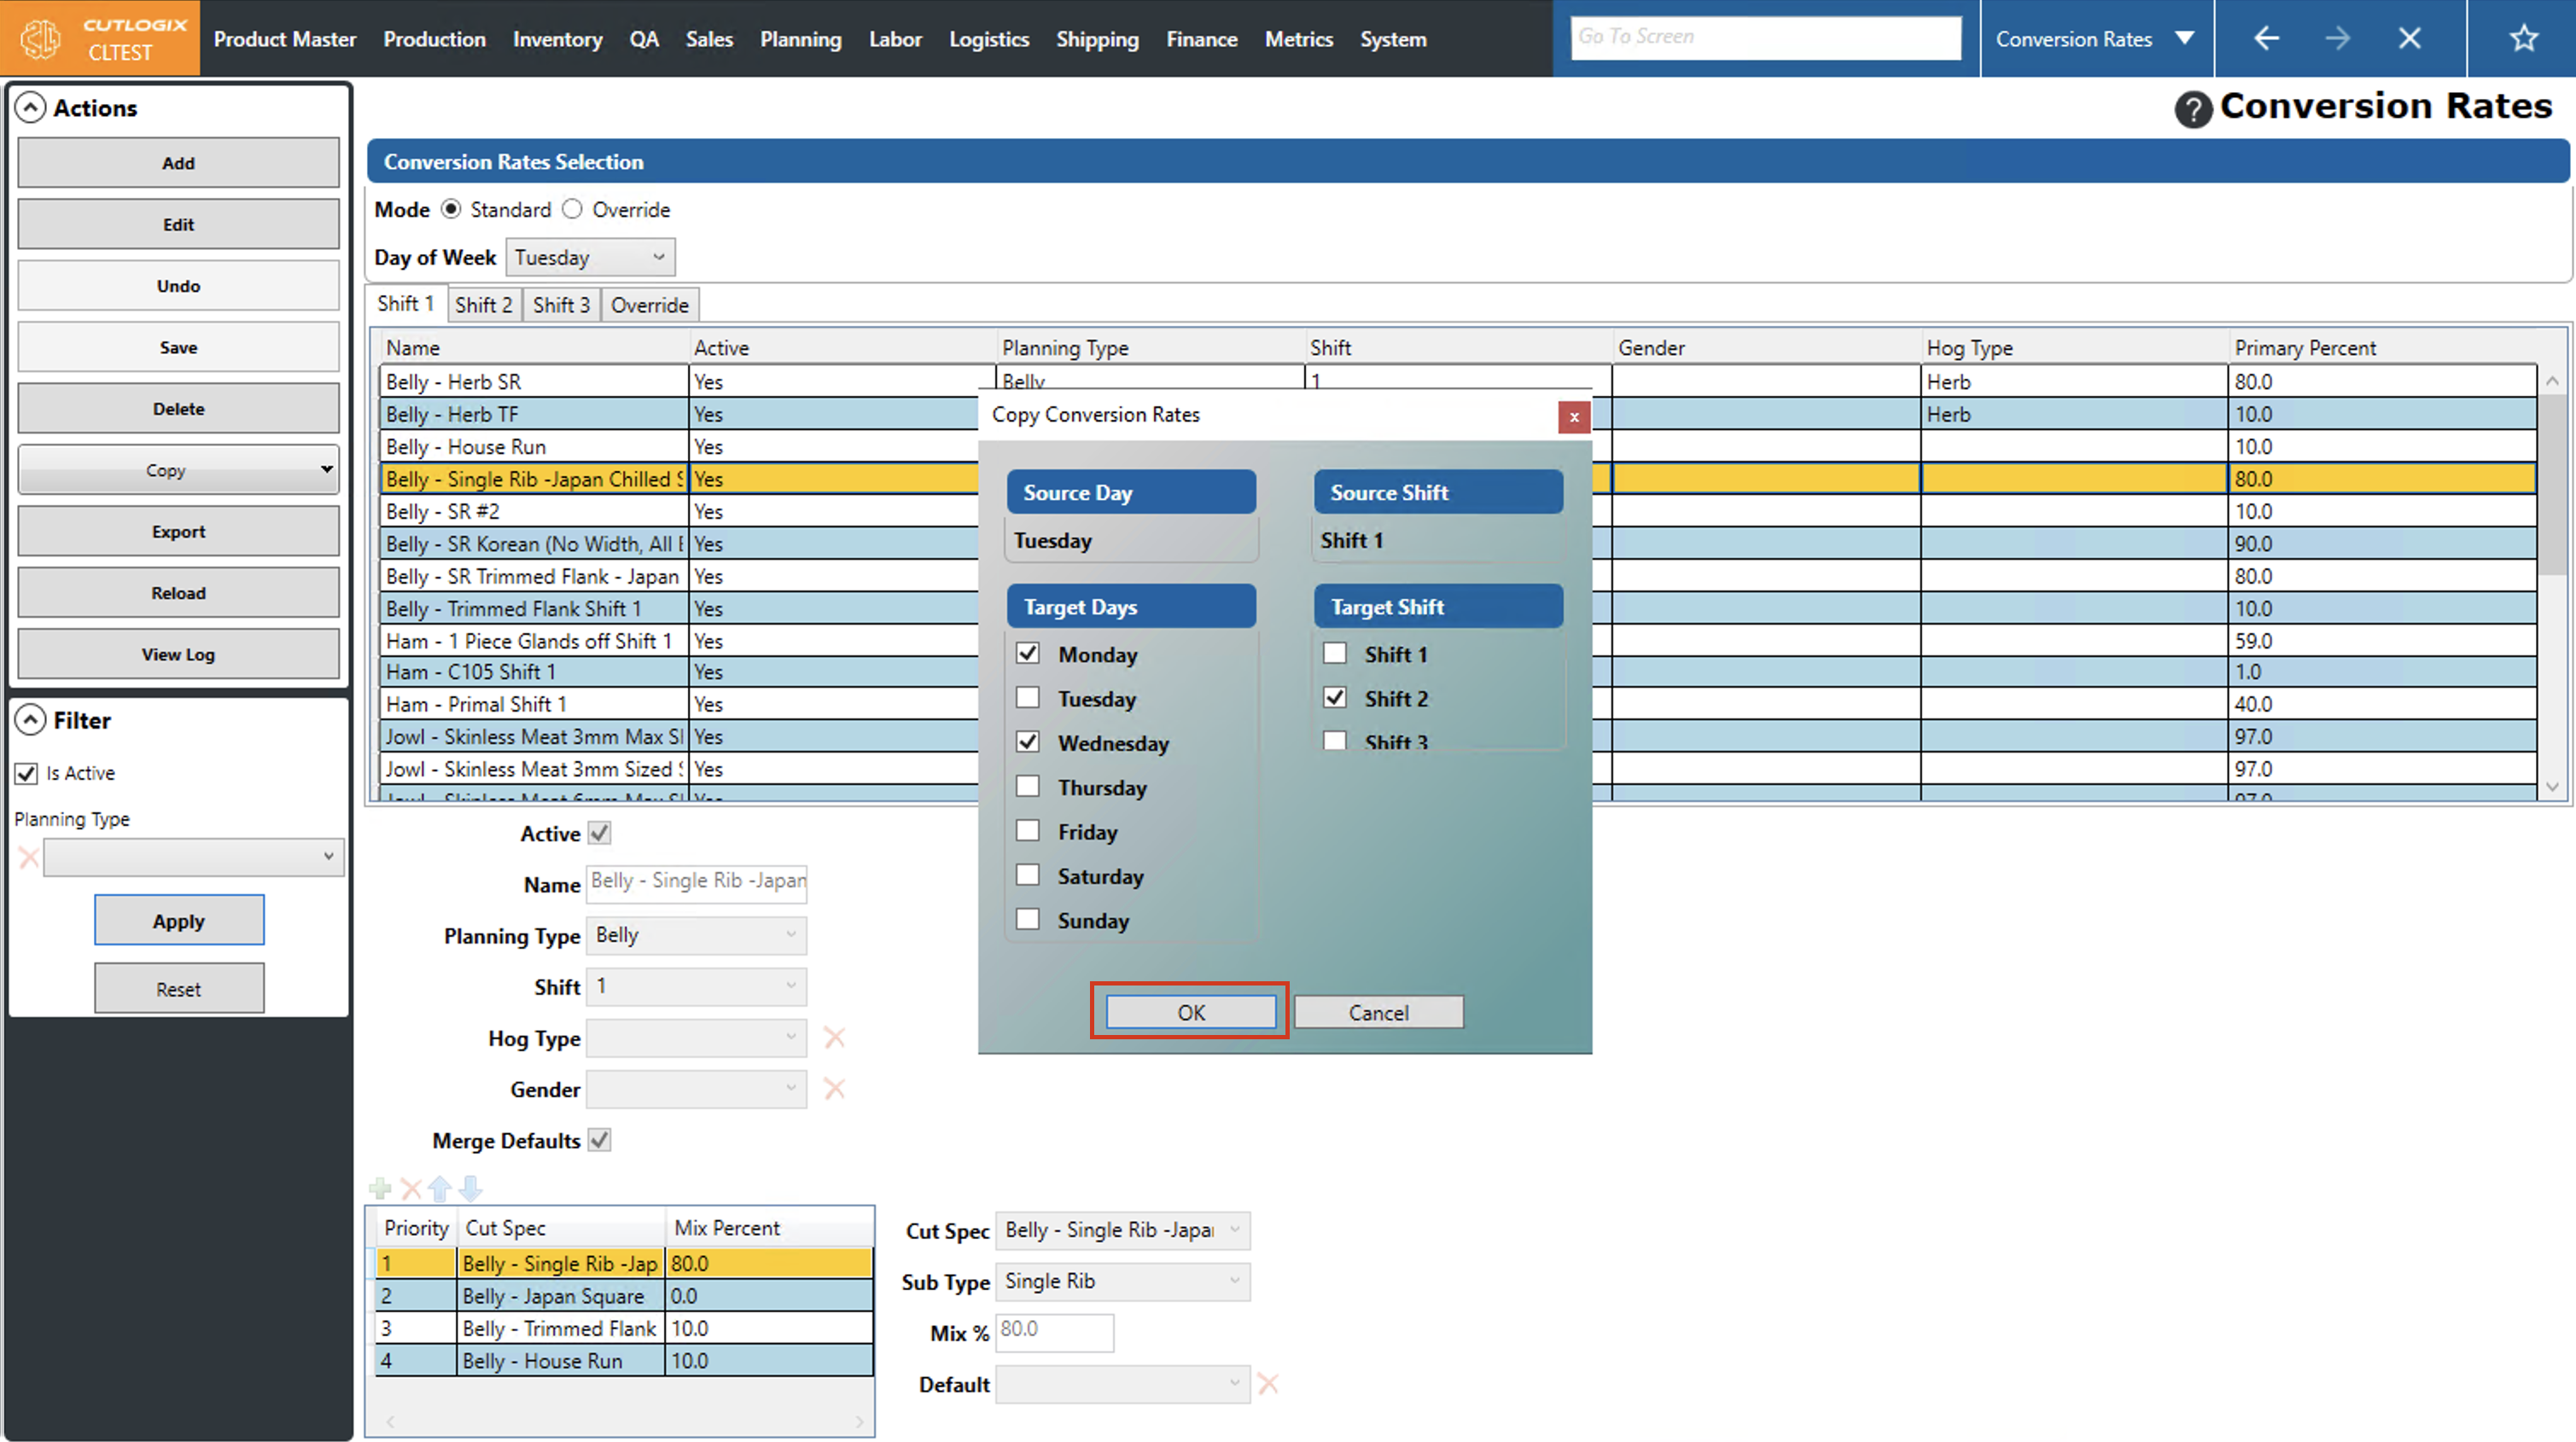This screenshot has height=1442, width=2576.
Task: Click the Apply filter button
Action: pos(179,921)
